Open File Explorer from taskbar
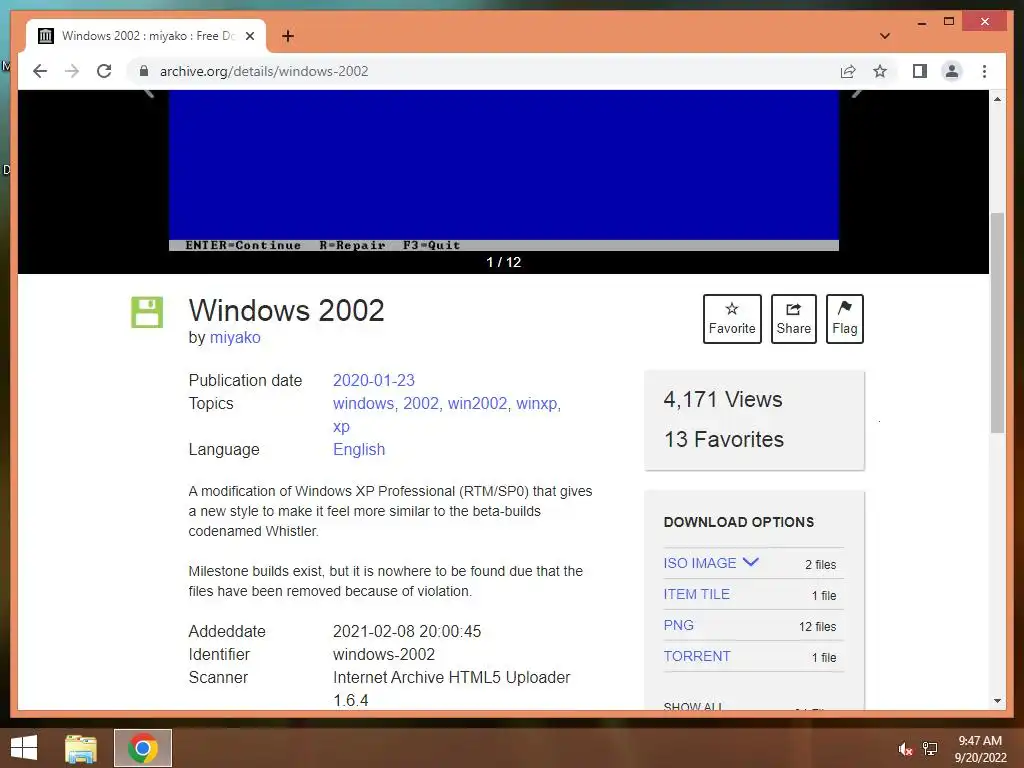The height and width of the screenshot is (768, 1024). click(81, 748)
